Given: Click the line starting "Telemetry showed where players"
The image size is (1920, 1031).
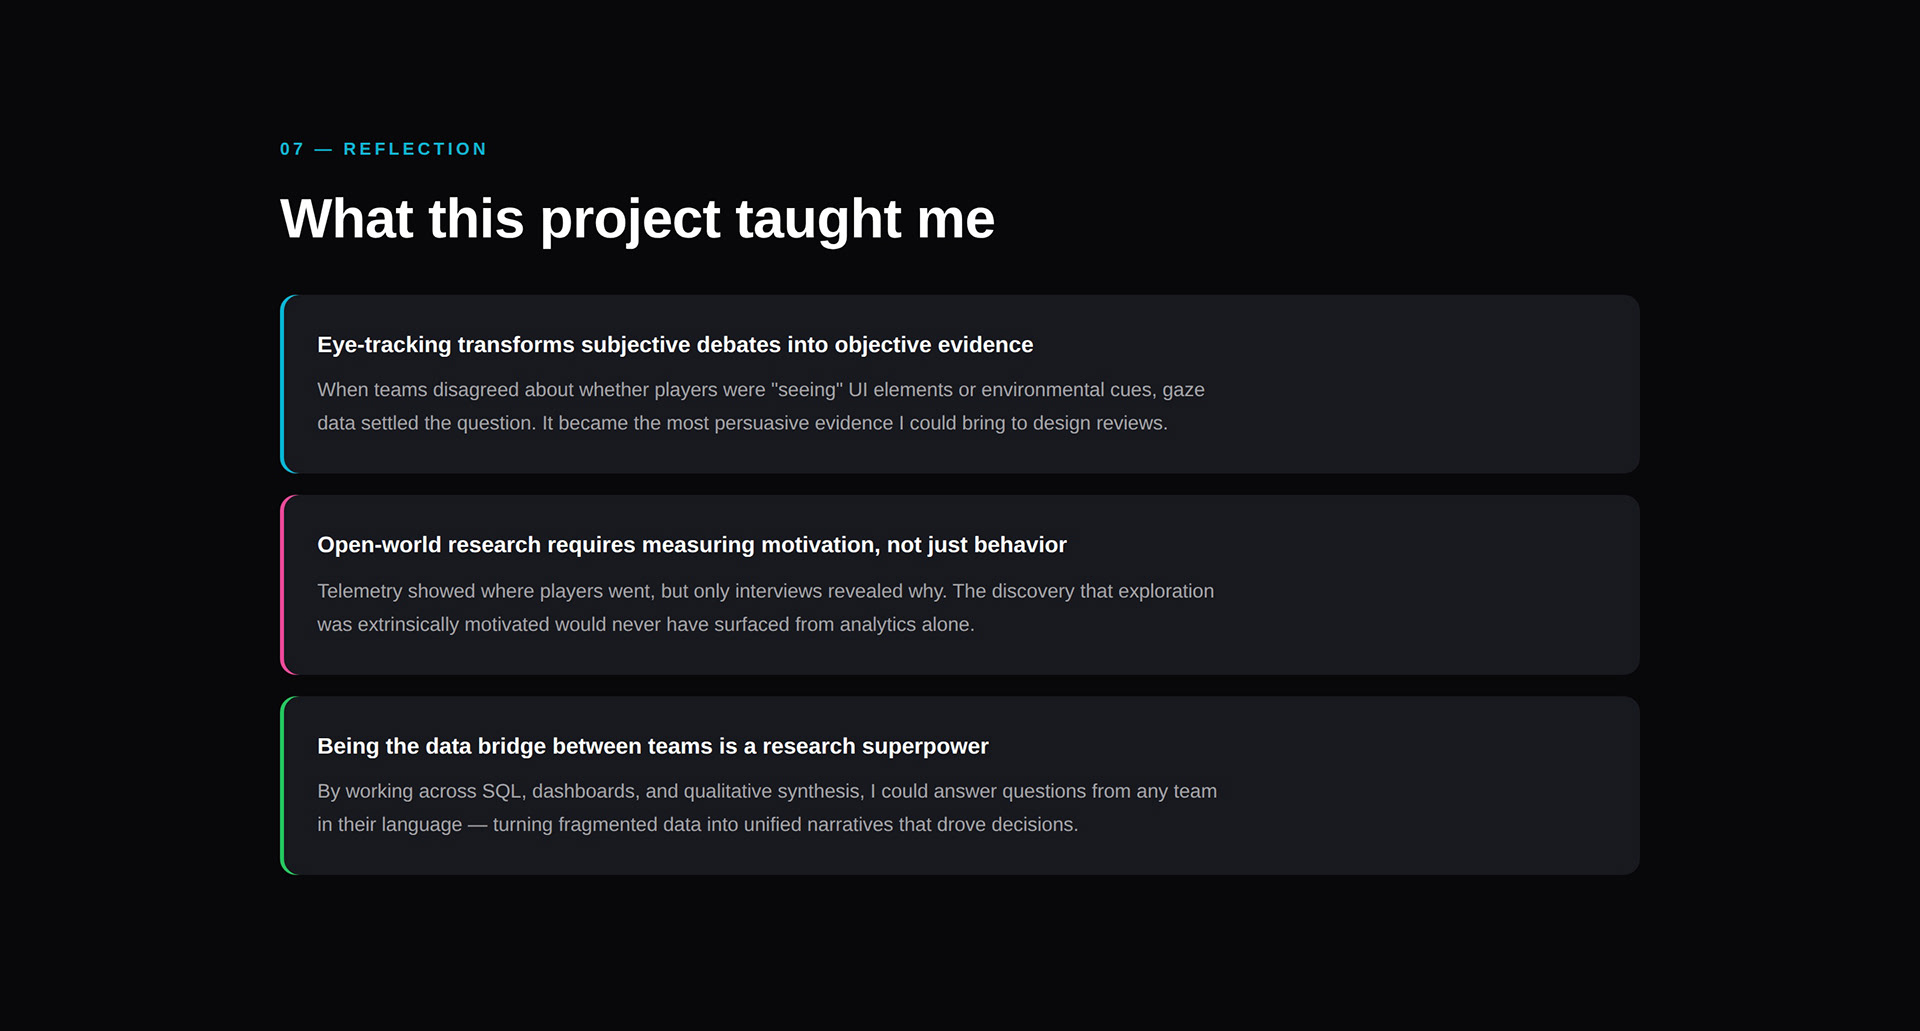Looking at the screenshot, I should point(765,591).
